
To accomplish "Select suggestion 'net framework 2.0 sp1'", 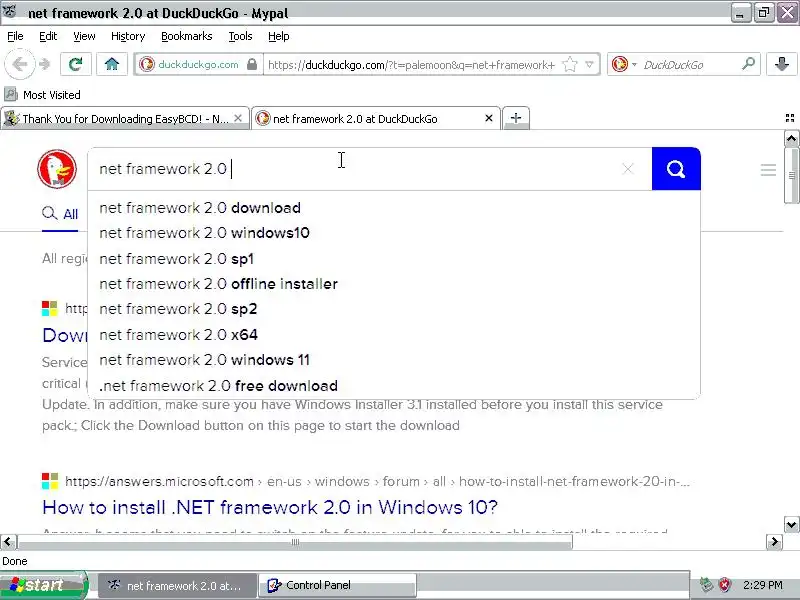I will [394, 259].
